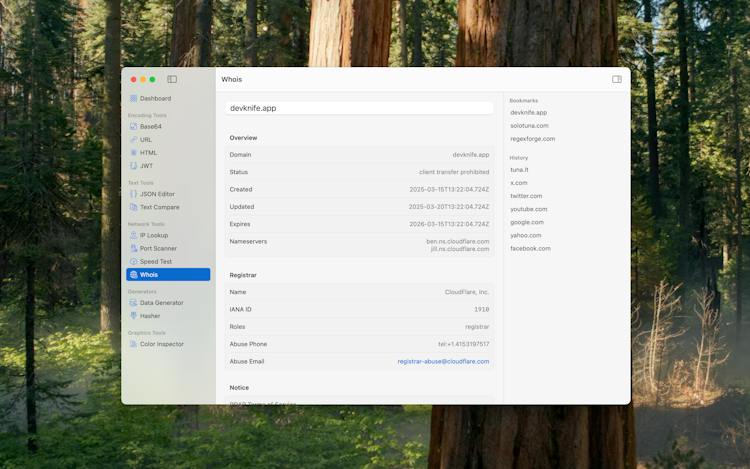
Task: Open solotuna.com bookmark
Action: click(529, 126)
